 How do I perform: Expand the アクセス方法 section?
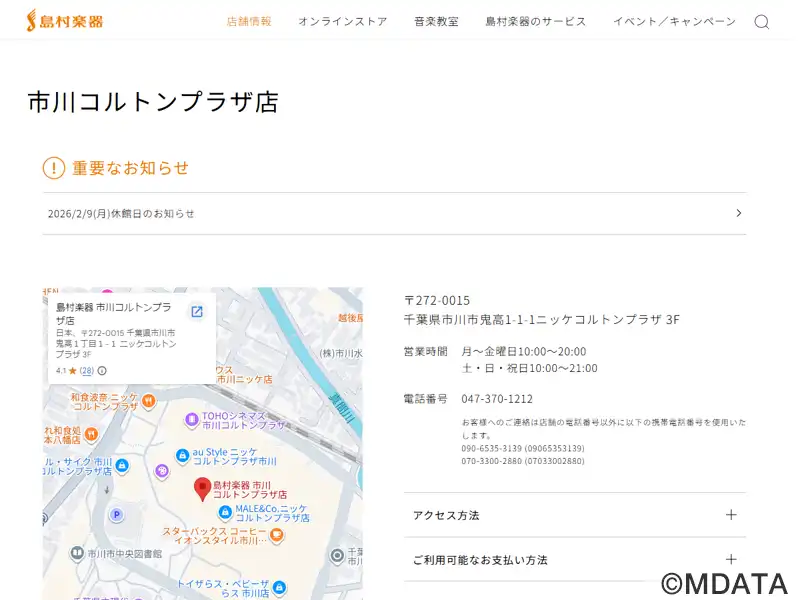click(x=731, y=515)
